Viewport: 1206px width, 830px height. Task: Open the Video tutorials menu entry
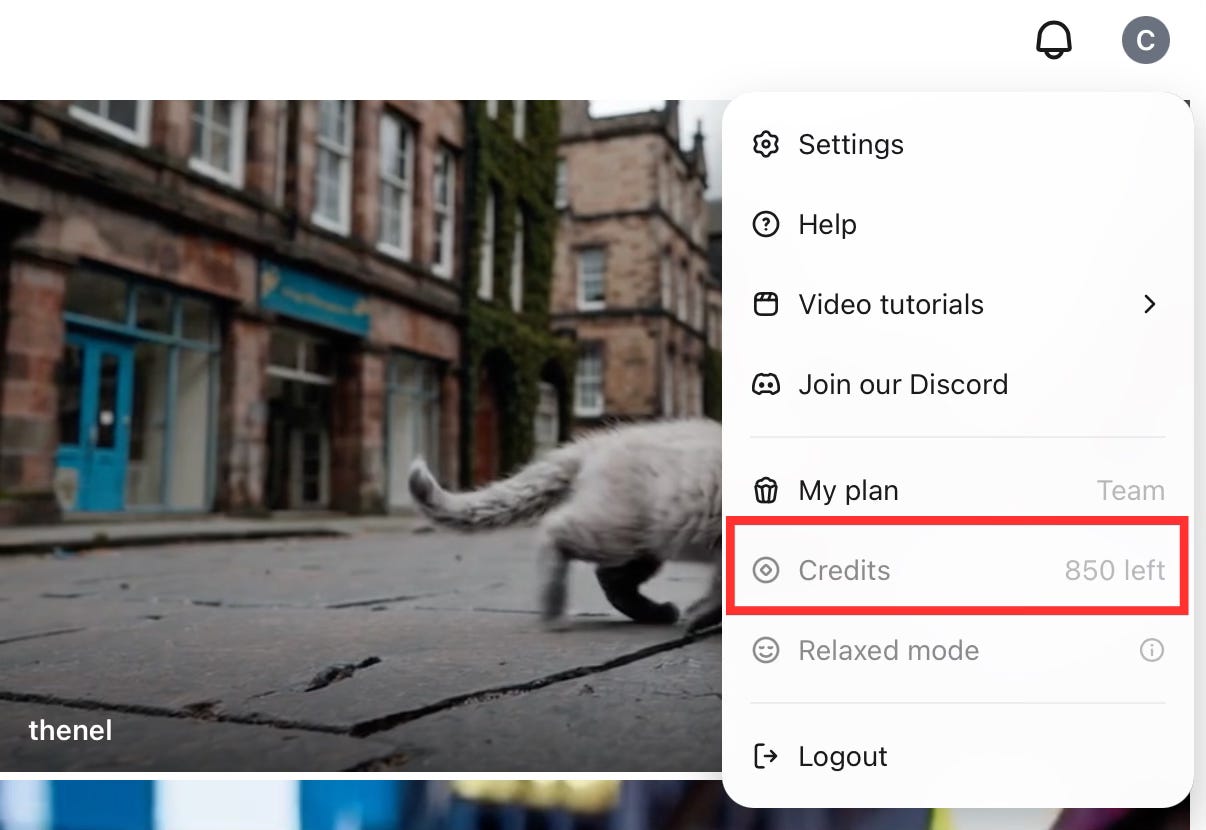pos(958,304)
